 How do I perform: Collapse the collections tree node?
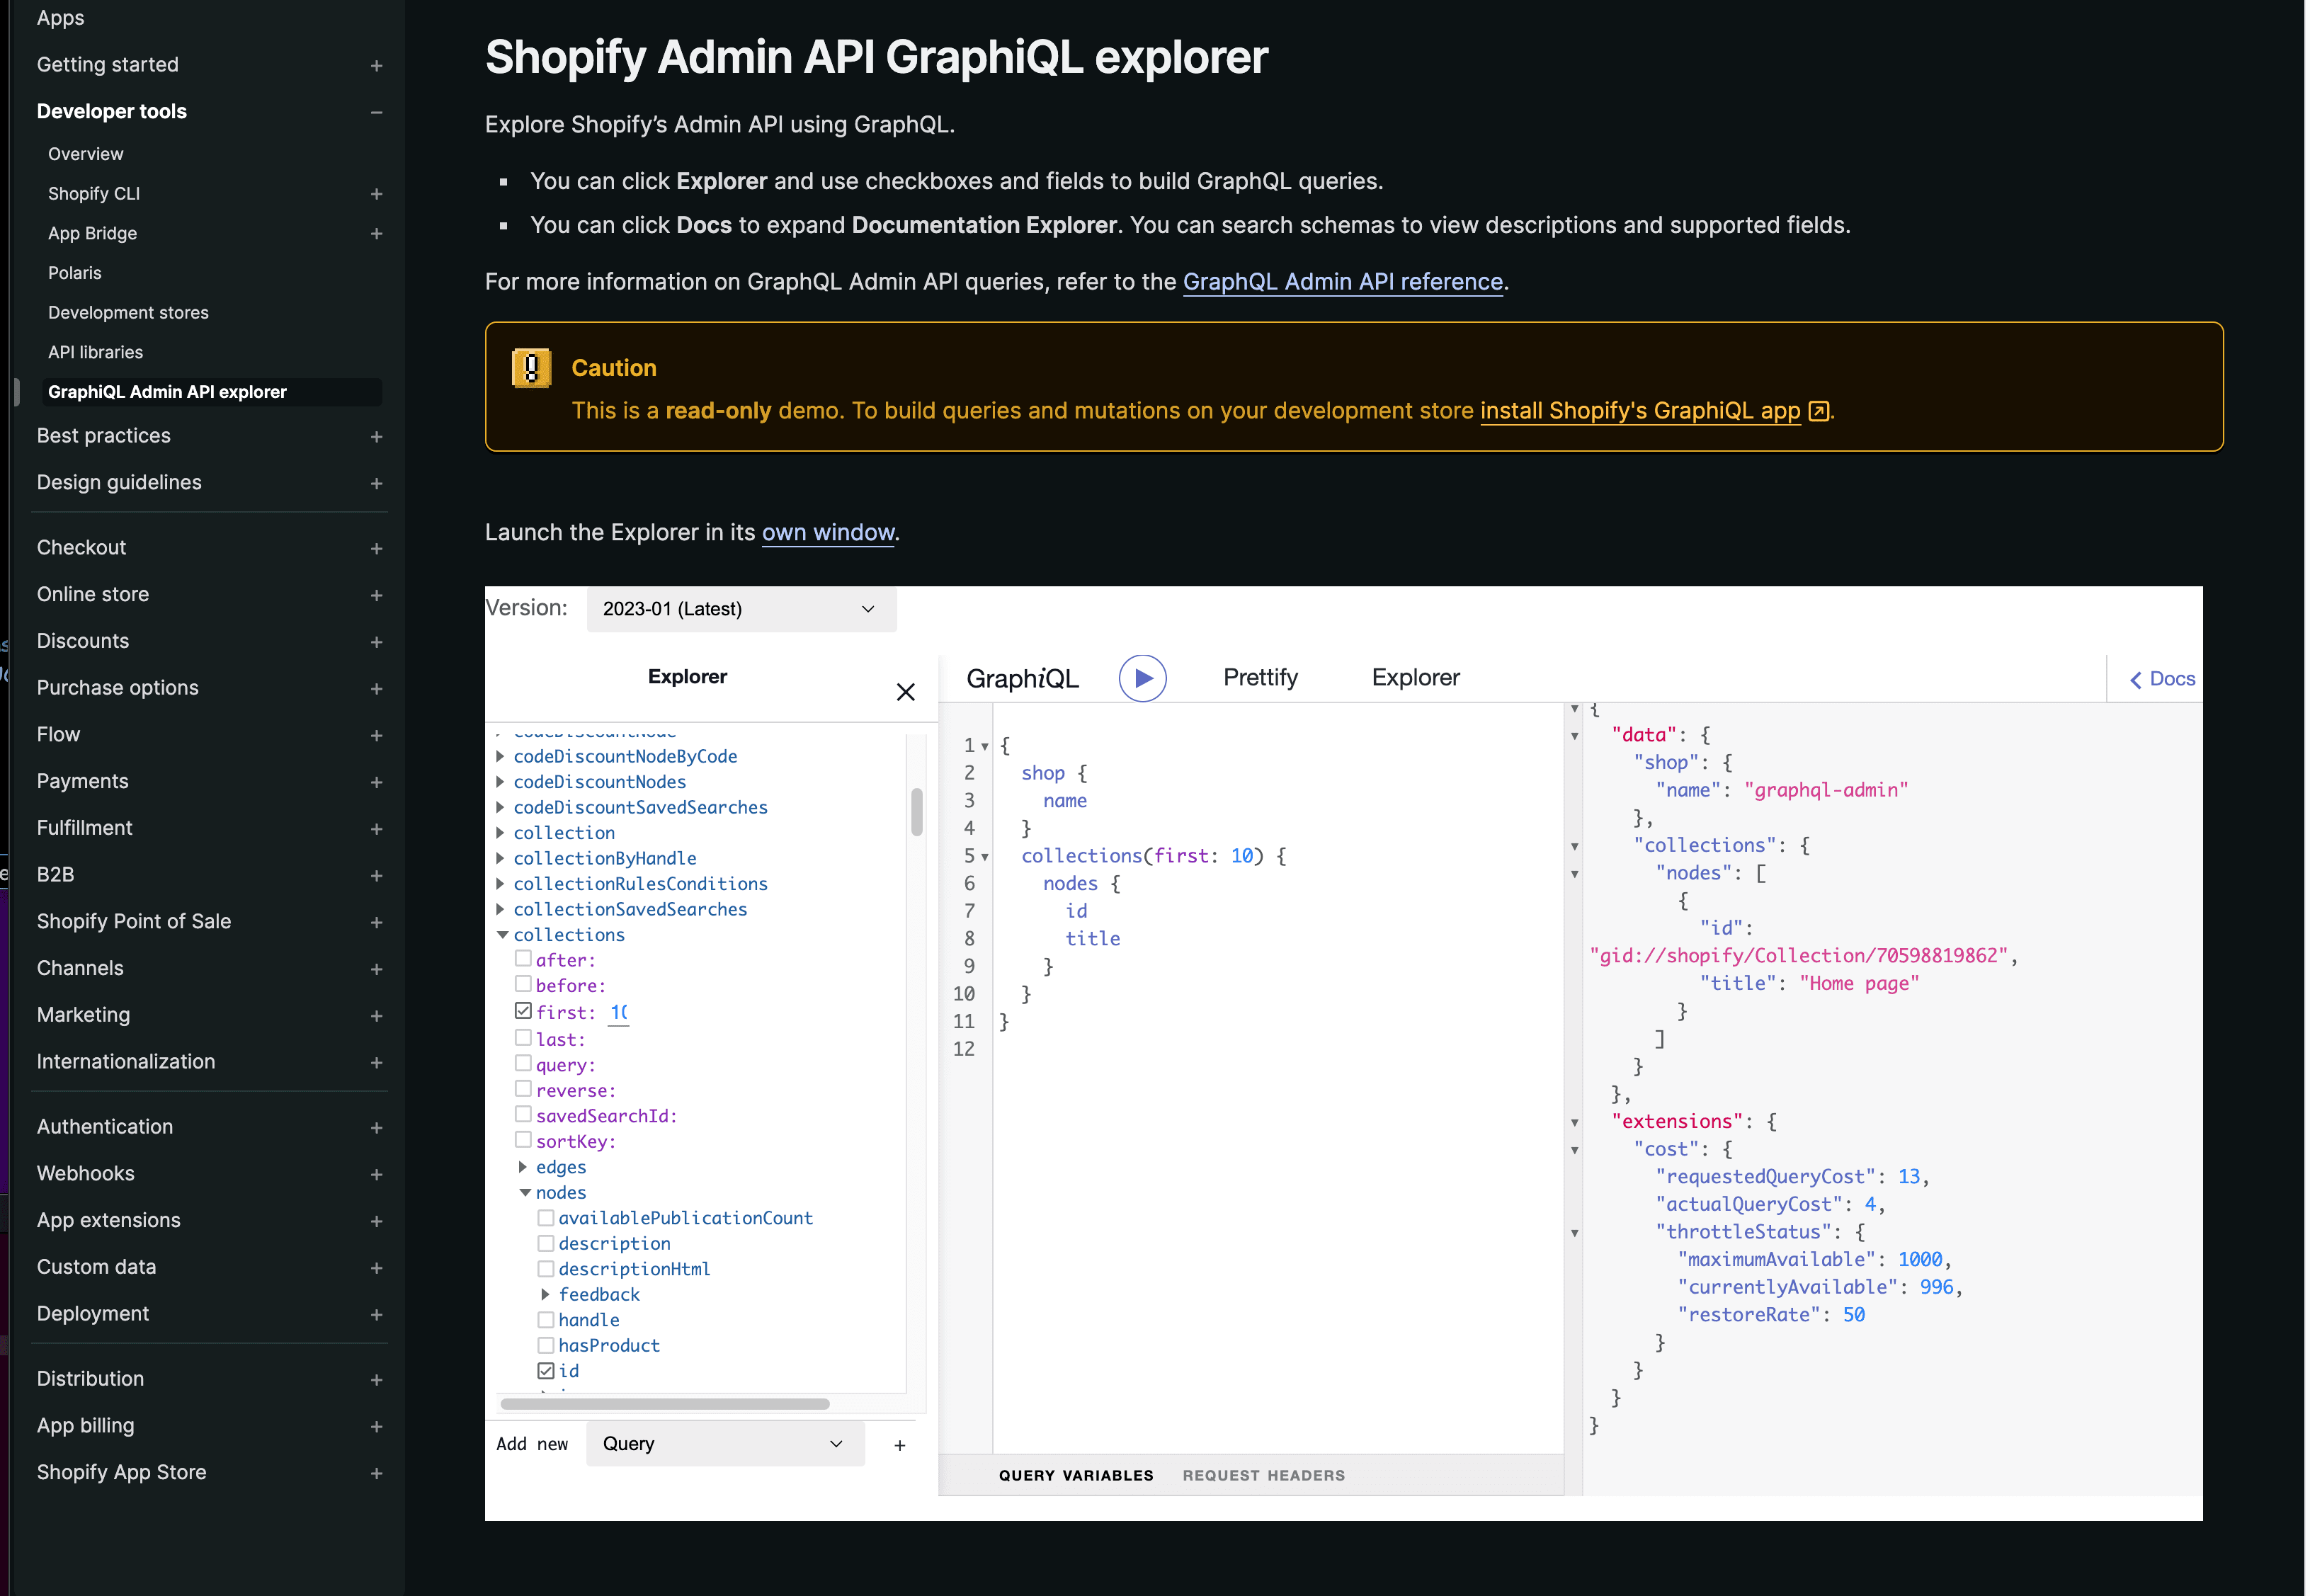tap(503, 934)
